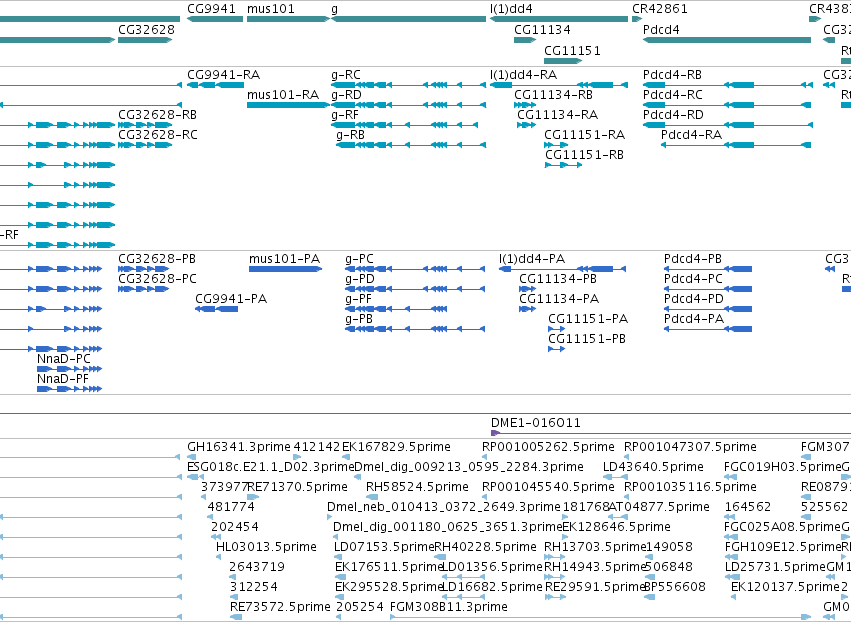Select the CG11151-PB protein label
851x622 pixels.
pyautogui.click(x=587, y=339)
